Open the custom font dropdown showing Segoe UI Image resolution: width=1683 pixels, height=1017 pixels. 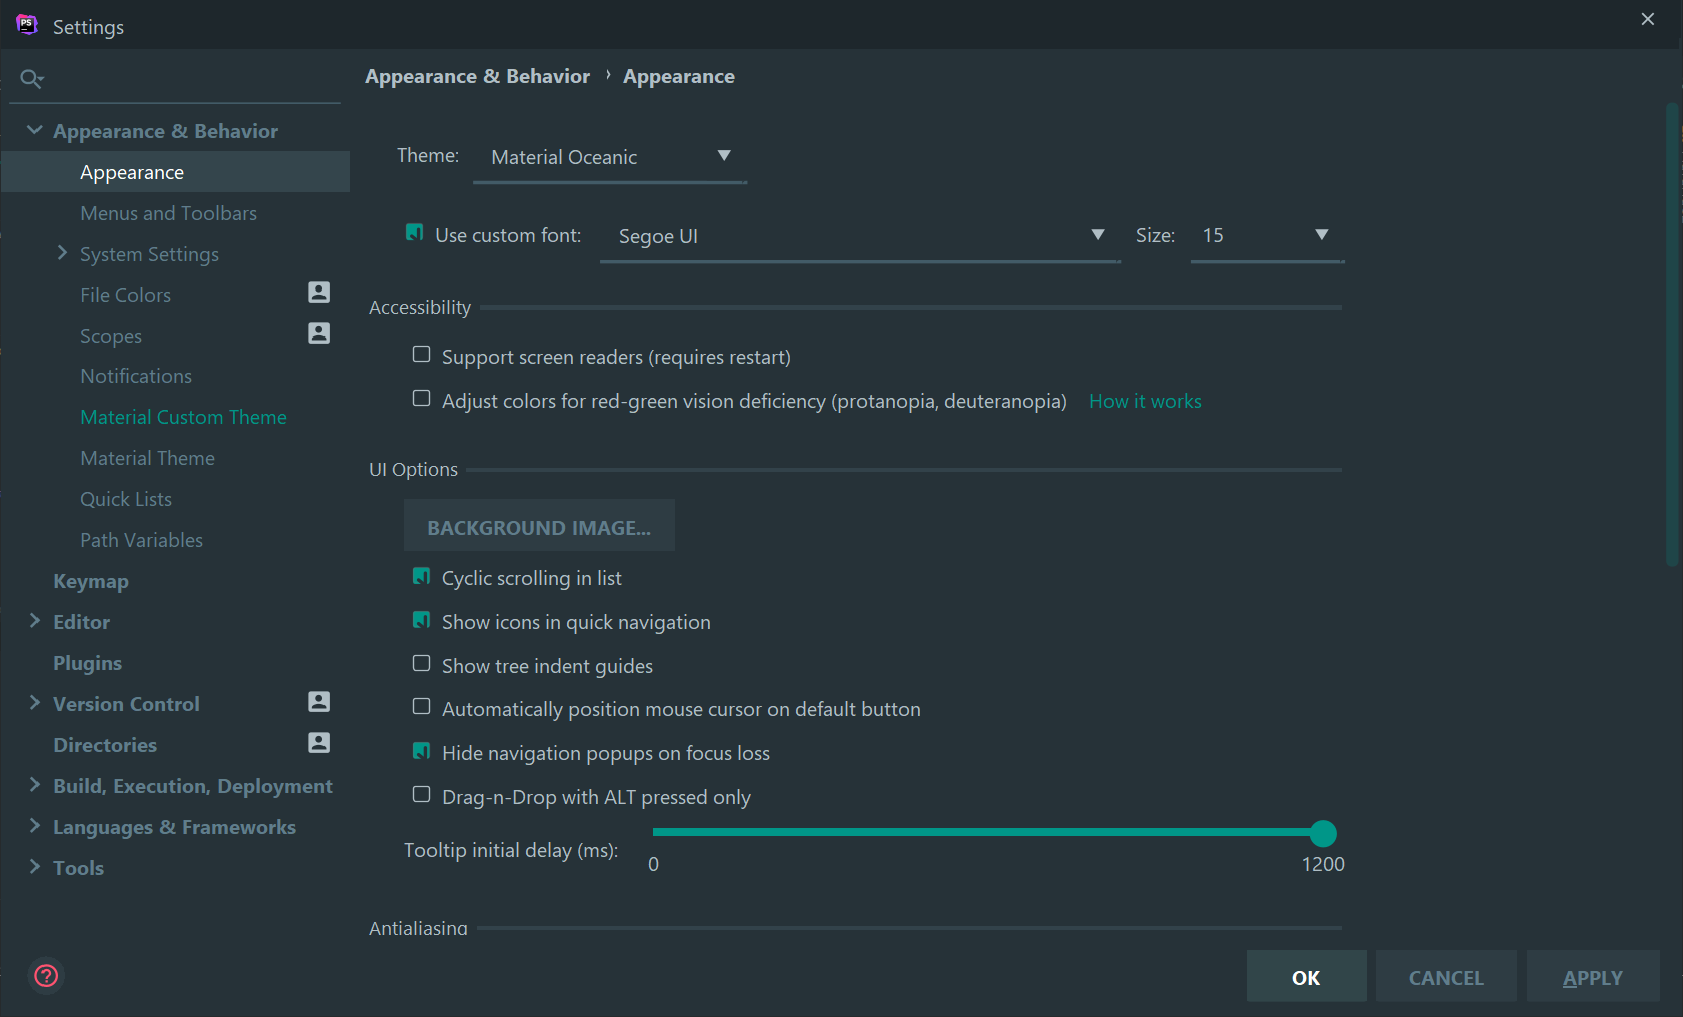coord(860,236)
